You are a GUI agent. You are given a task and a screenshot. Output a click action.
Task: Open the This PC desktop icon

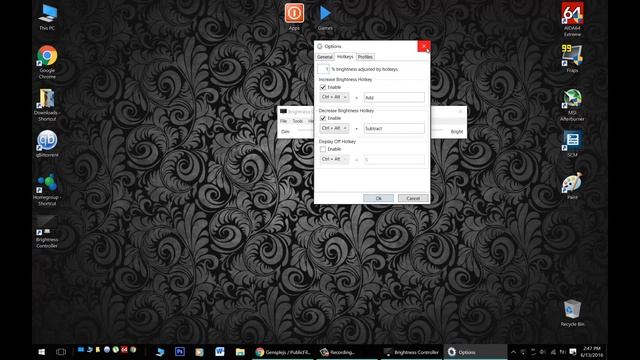coord(47,17)
